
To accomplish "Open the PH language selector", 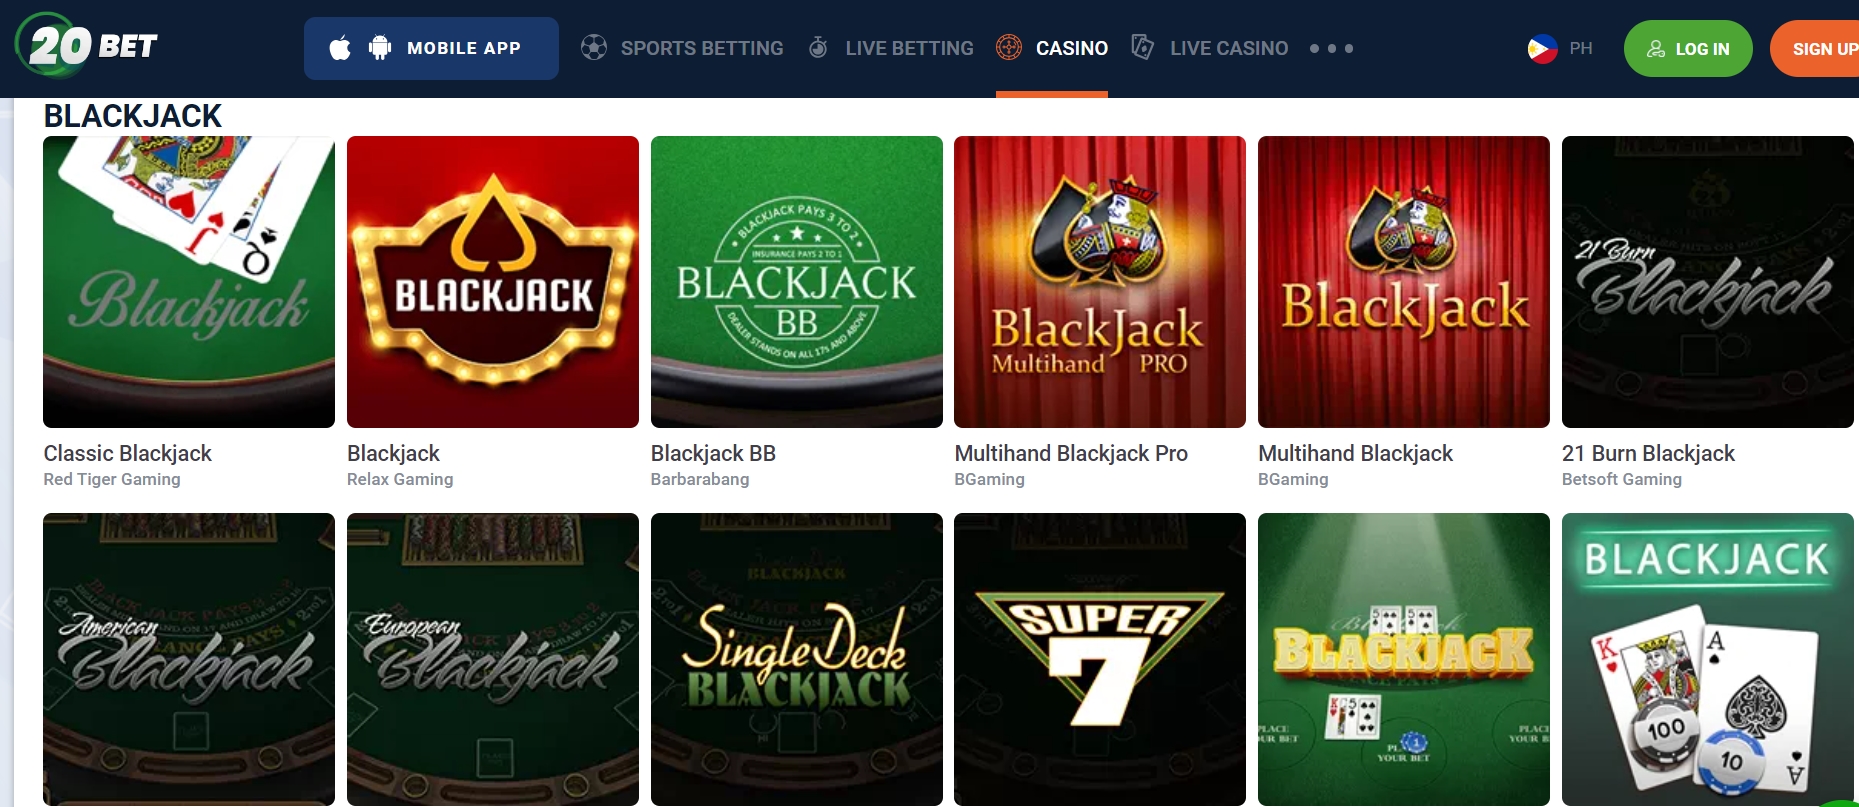I will [x=1561, y=48].
